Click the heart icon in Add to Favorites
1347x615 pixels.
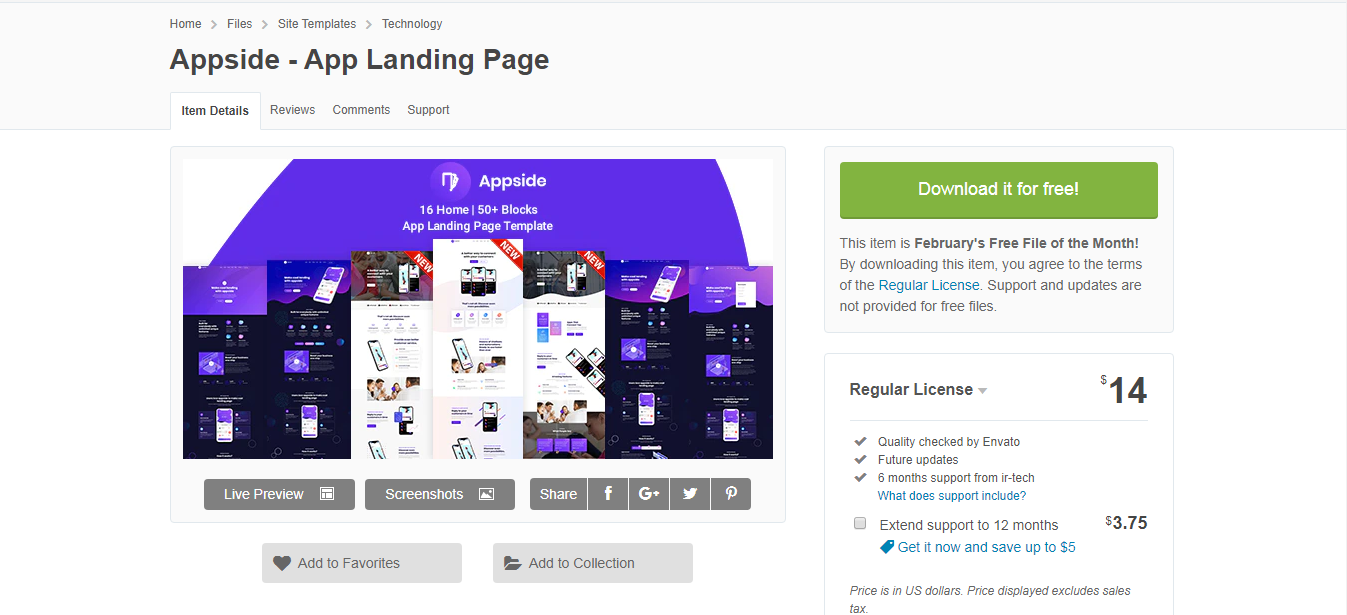(282, 563)
